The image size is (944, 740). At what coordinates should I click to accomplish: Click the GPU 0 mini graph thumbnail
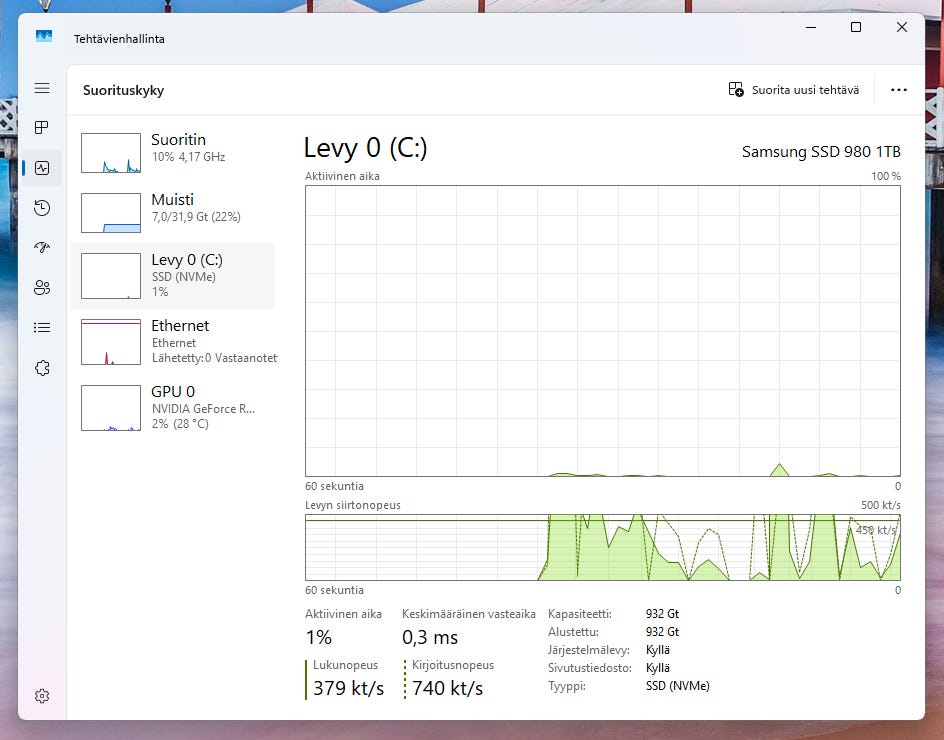111,408
